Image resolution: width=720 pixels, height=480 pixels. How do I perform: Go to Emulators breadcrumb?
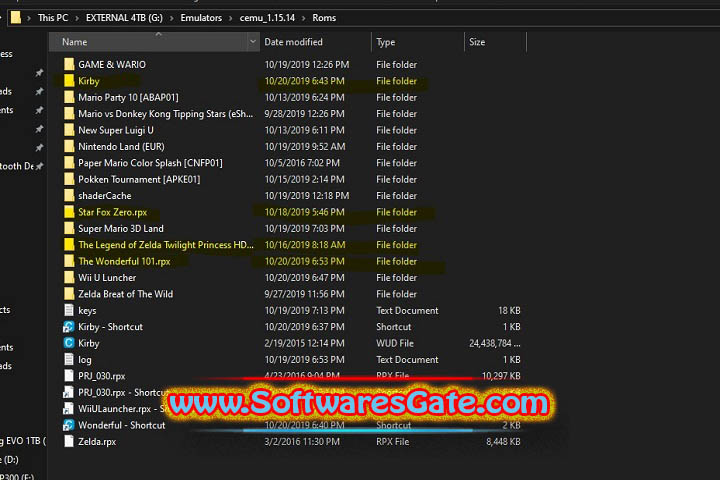pyautogui.click(x=201, y=18)
